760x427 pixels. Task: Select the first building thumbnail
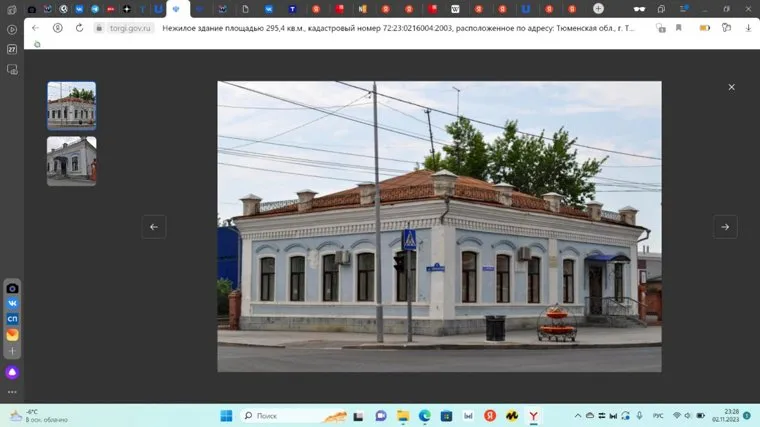pos(72,106)
